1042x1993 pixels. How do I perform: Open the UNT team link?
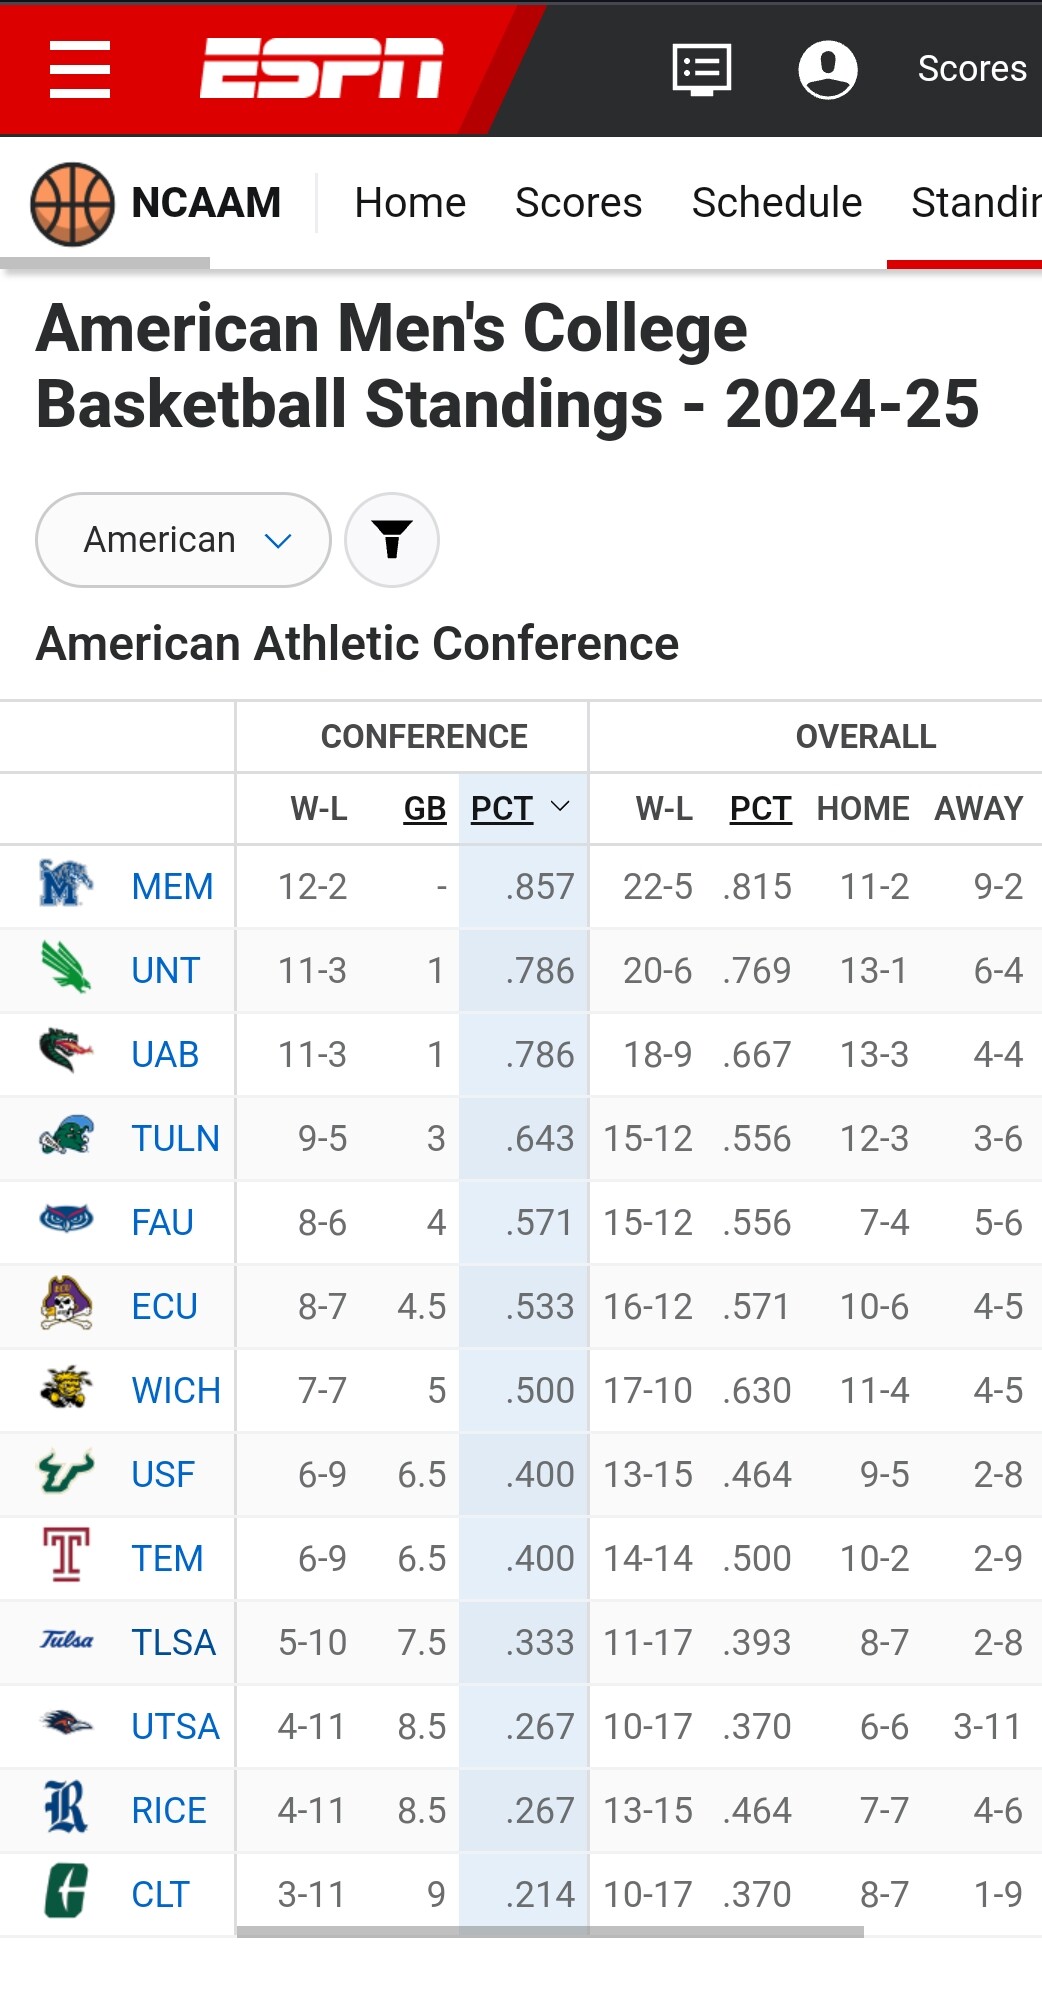pos(166,970)
